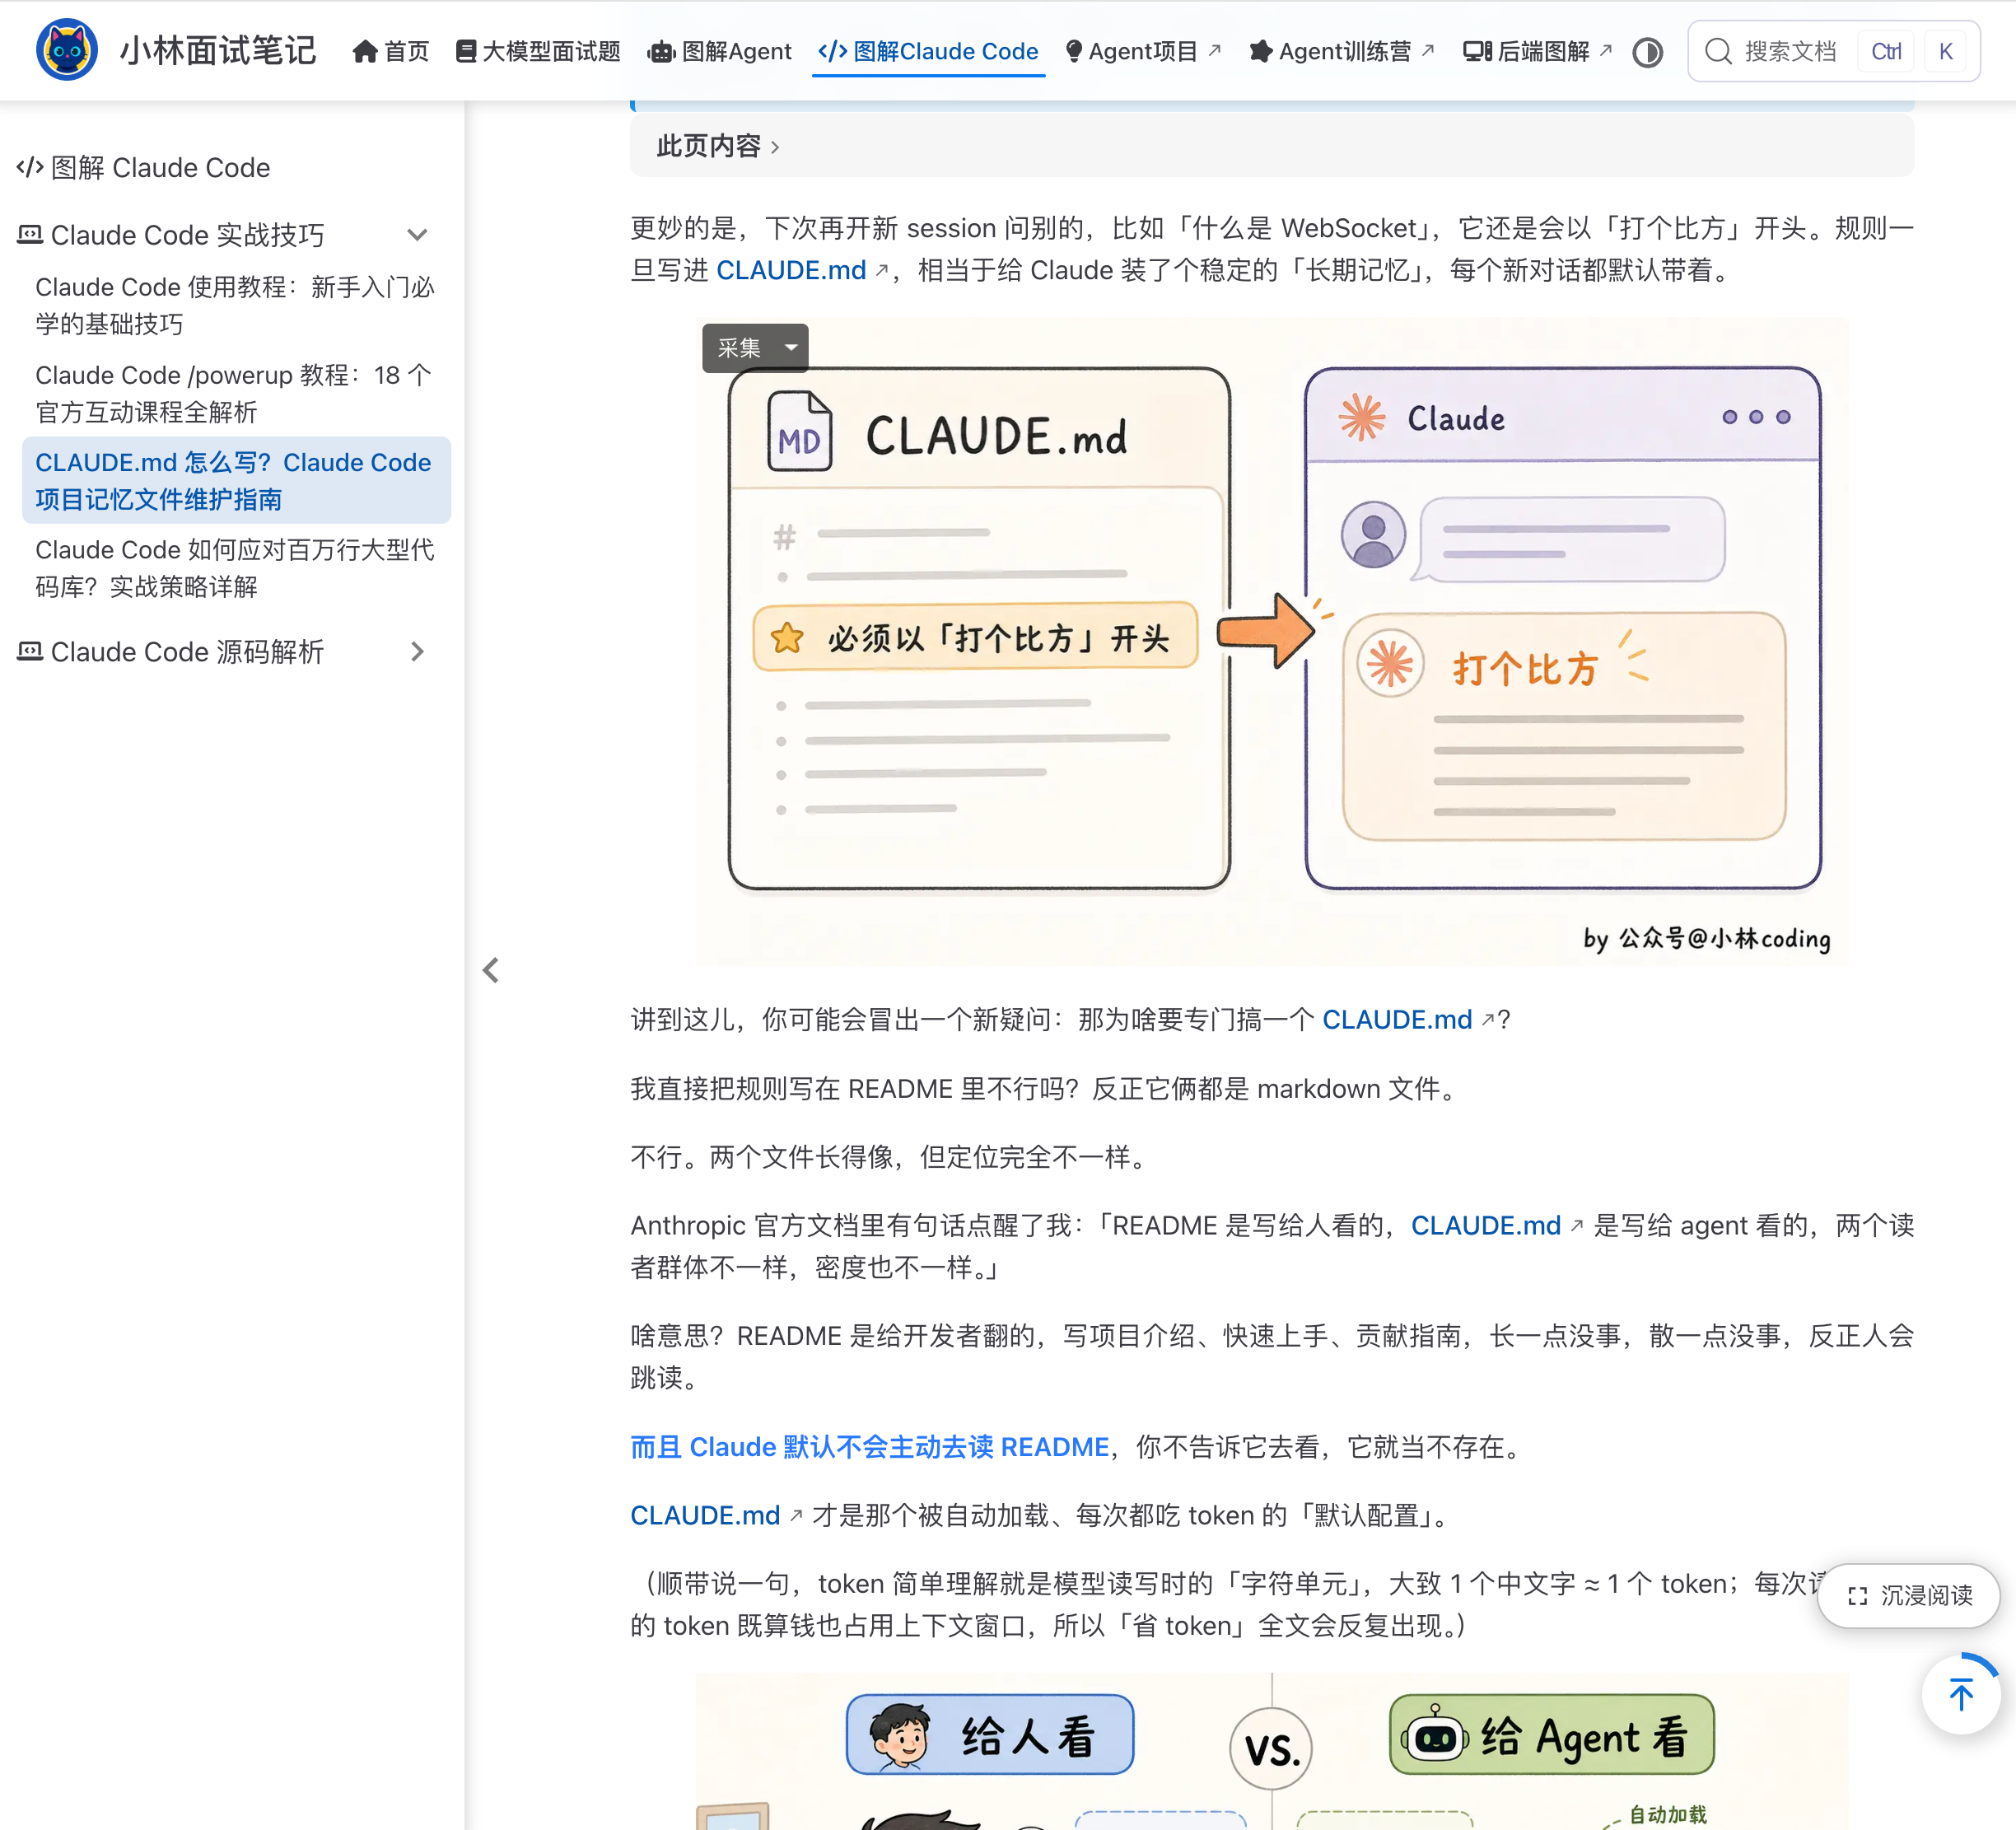Expand the Claude Code 源码解析 section chevron

[x=417, y=652]
